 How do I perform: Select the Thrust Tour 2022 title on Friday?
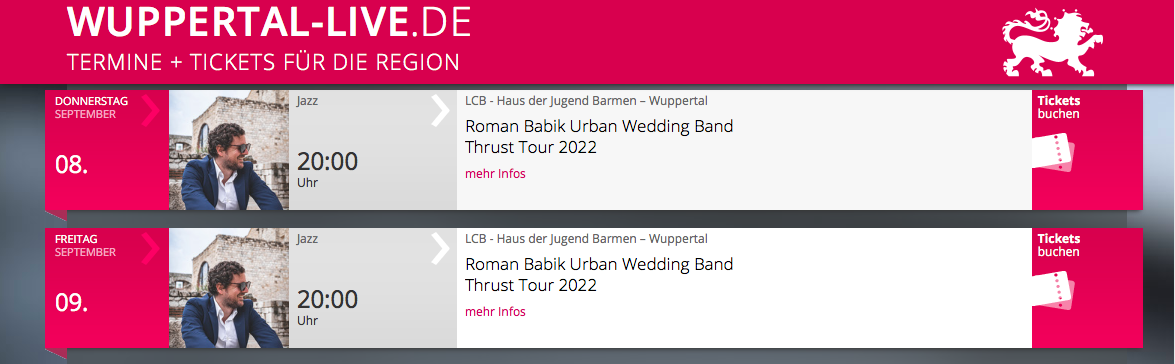(531, 285)
